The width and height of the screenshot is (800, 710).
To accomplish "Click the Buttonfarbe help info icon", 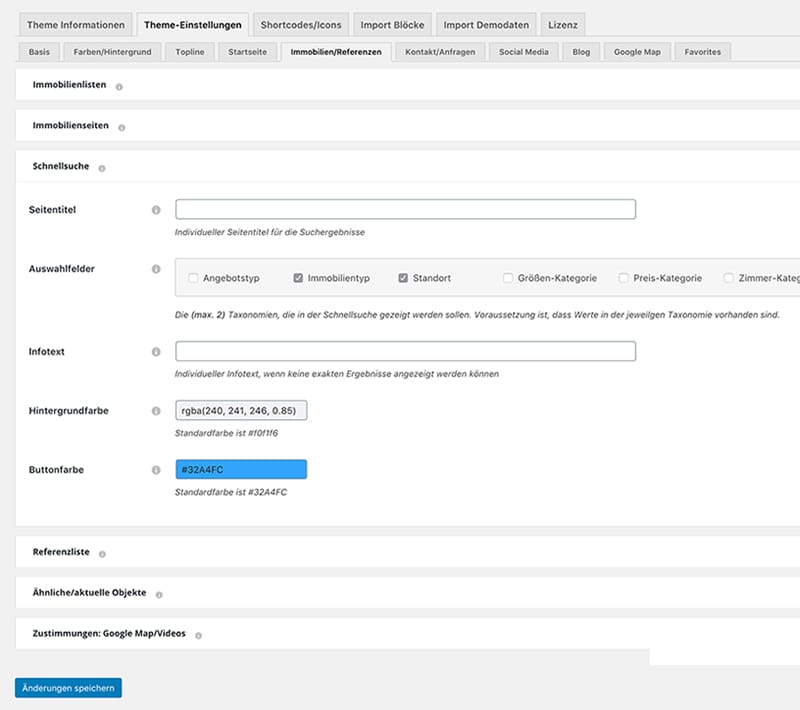I will click(156, 470).
